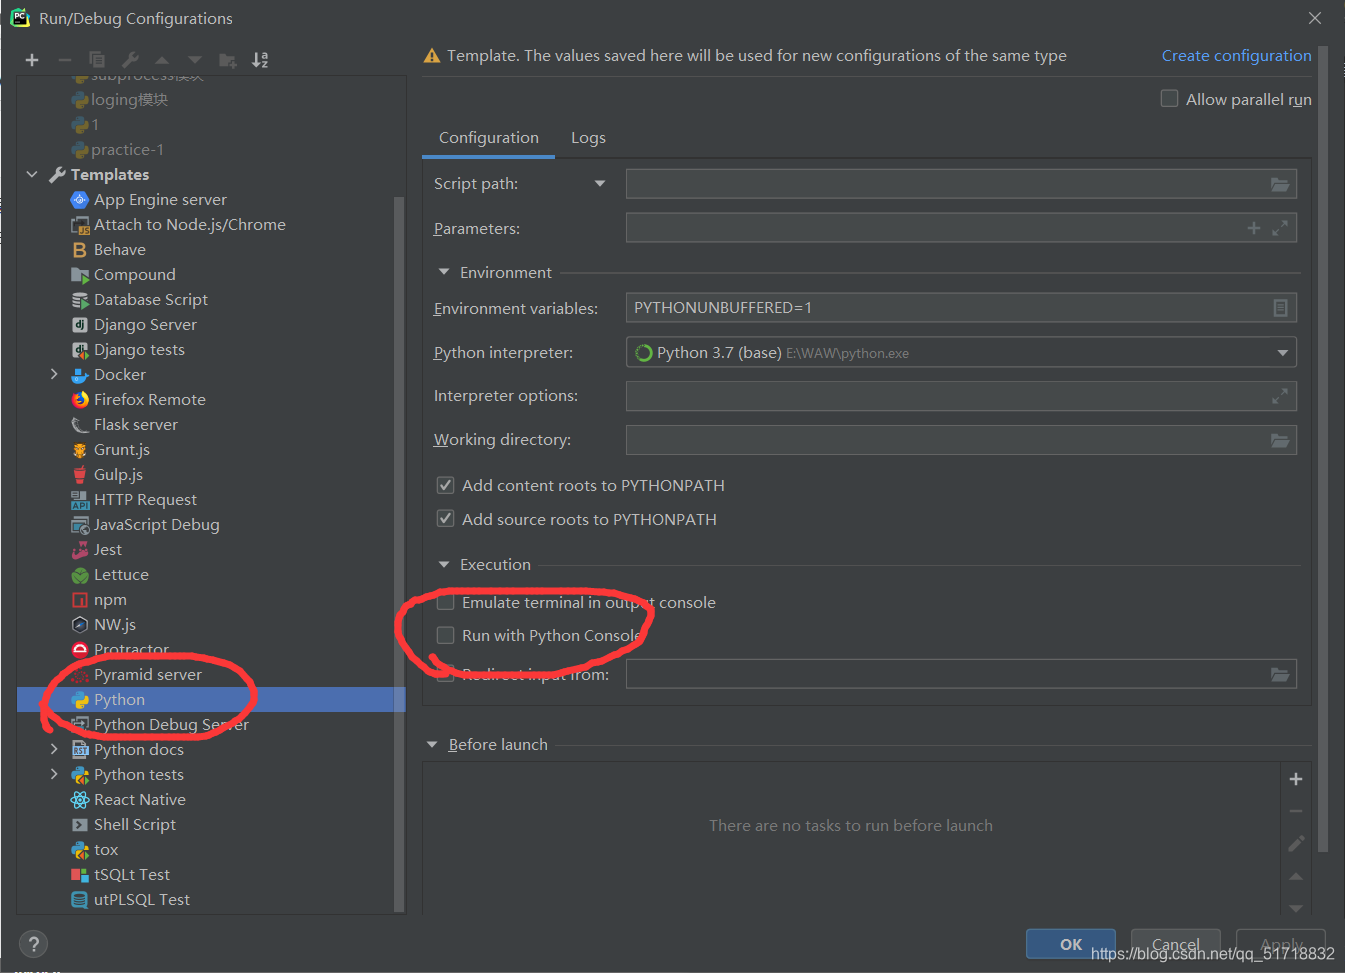
Task: Select the practice-1 configuration
Action: coord(127,150)
